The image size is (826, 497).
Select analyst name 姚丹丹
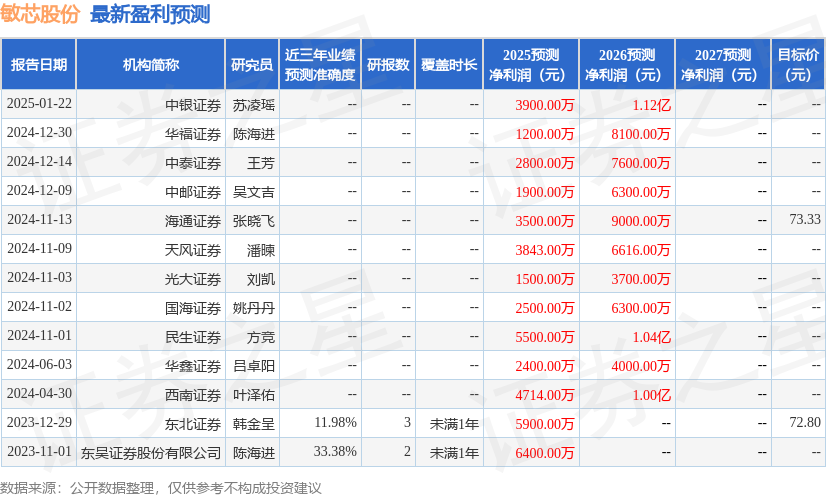click(254, 308)
